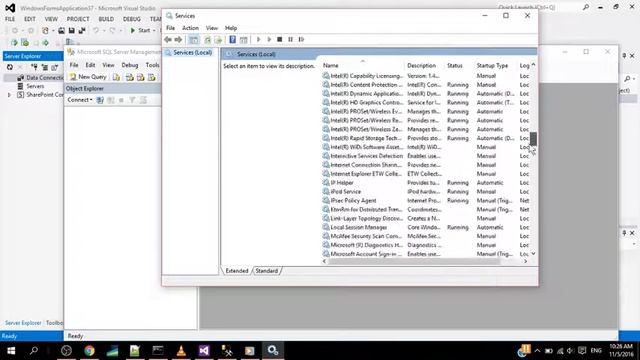
Task: Open Visual Studio from the taskbar
Action: [204, 351]
